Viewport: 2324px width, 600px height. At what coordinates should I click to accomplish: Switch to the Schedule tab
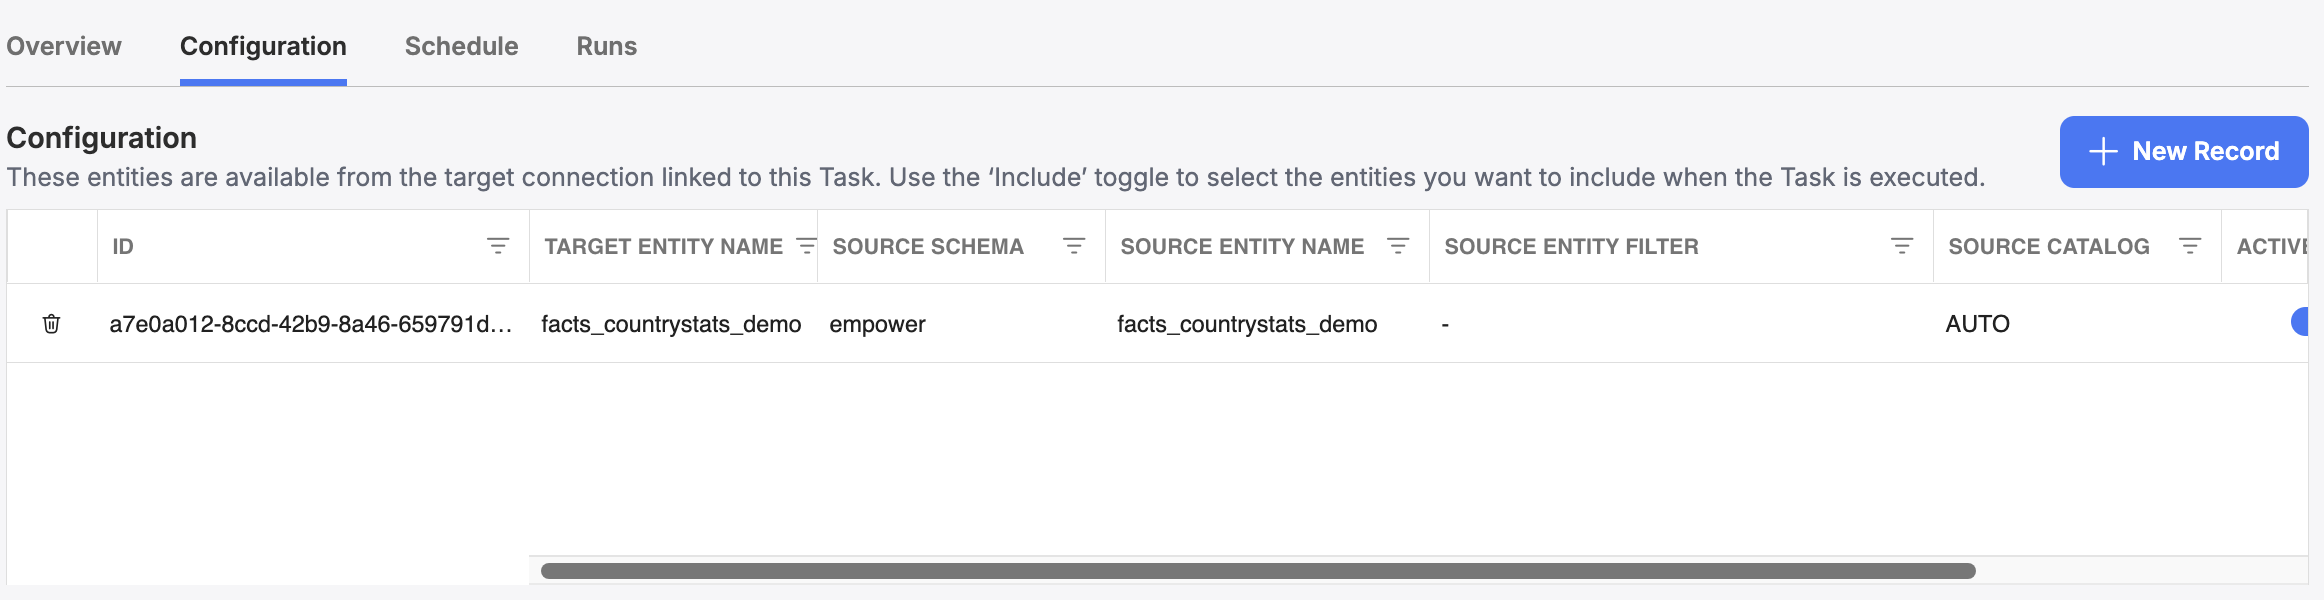click(x=461, y=46)
